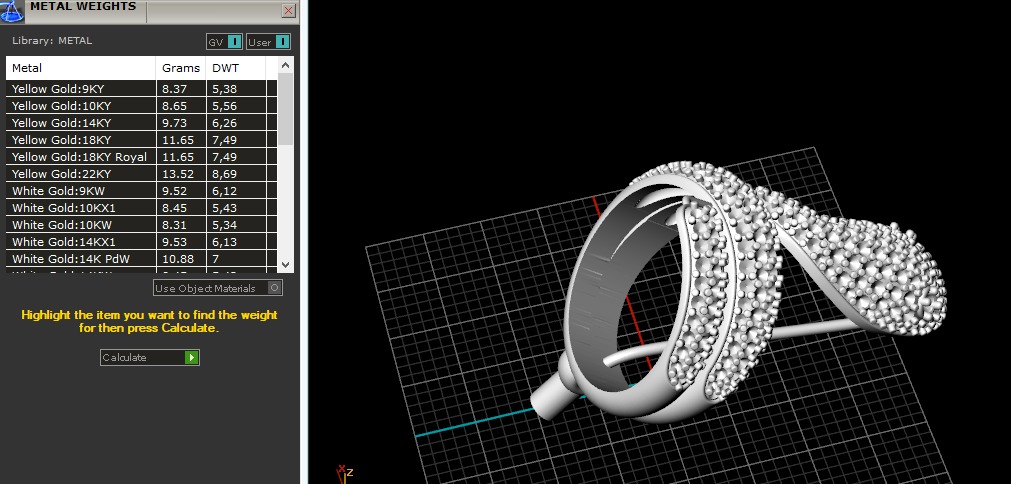Sort by the Metal column header
The width and height of the screenshot is (1011, 484).
click(81, 68)
